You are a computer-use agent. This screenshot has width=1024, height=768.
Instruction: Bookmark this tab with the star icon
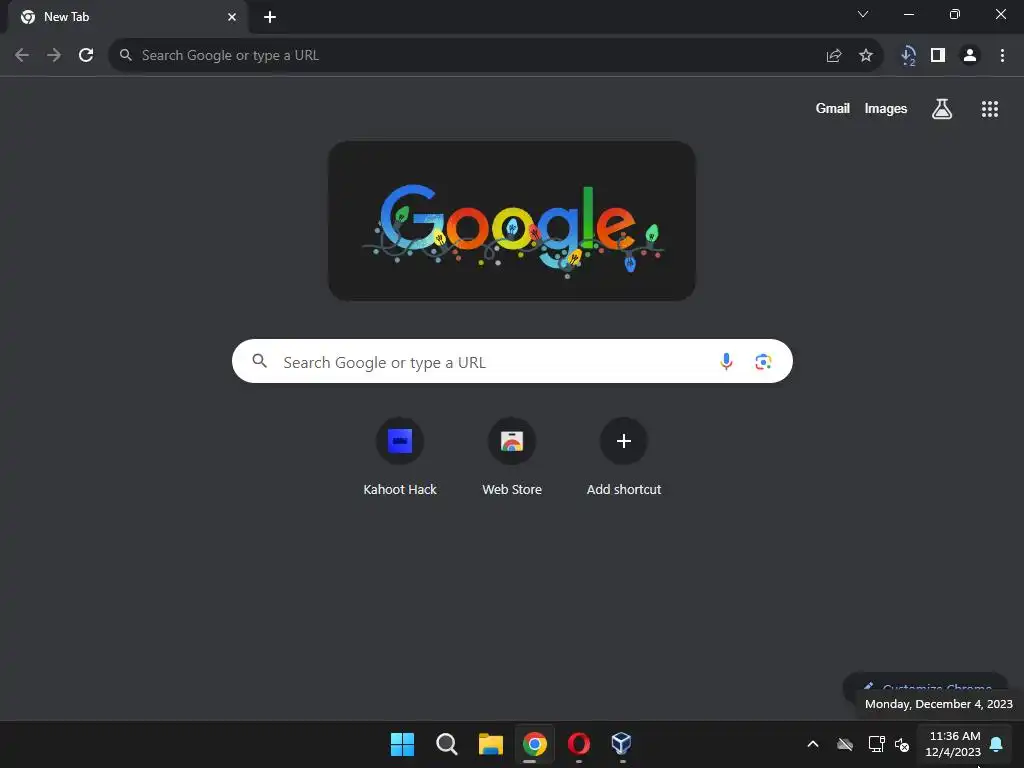866,56
